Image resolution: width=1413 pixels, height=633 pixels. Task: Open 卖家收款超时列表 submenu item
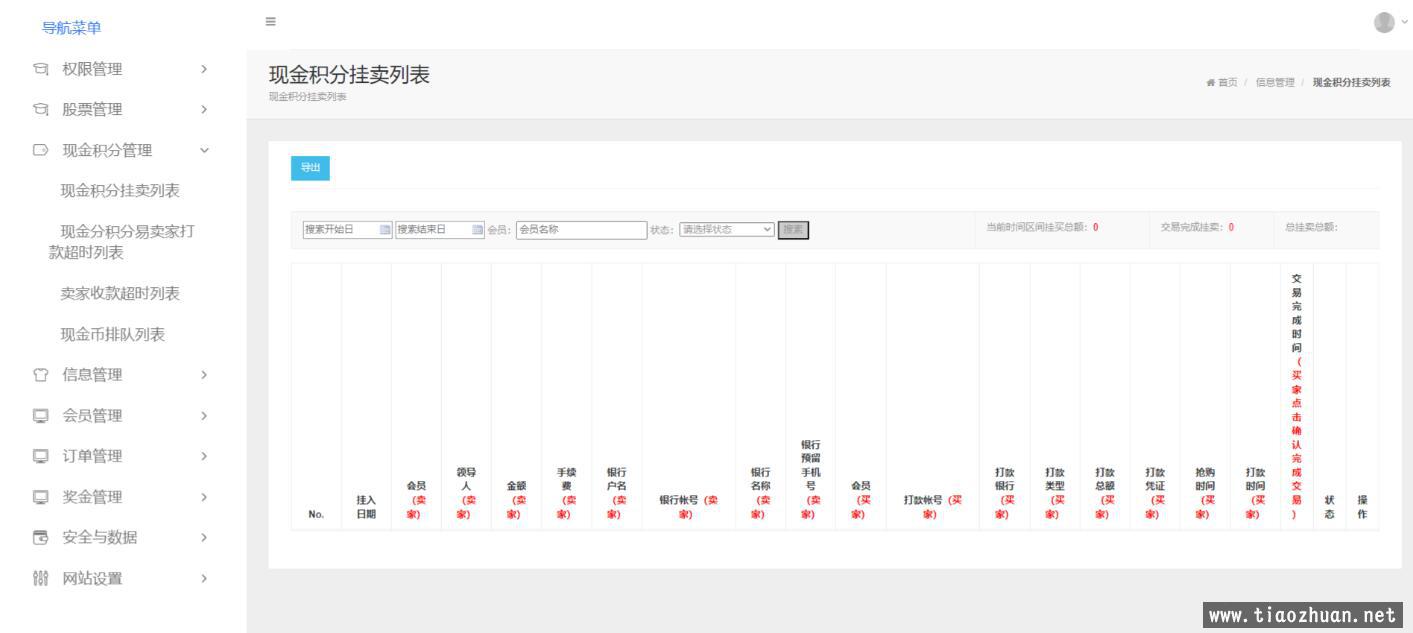click(120, 293)
